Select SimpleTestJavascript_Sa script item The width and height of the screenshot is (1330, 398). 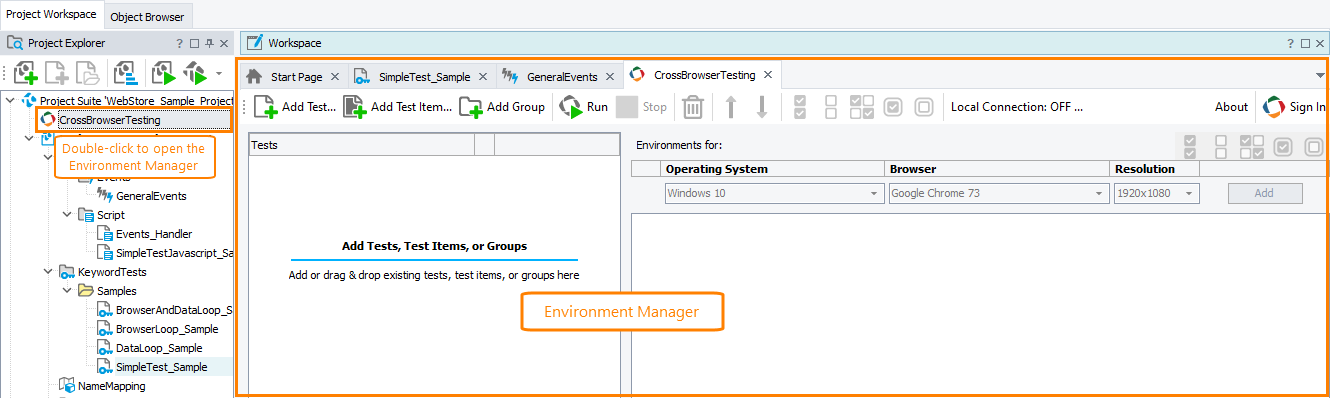[x=174, y=253]
